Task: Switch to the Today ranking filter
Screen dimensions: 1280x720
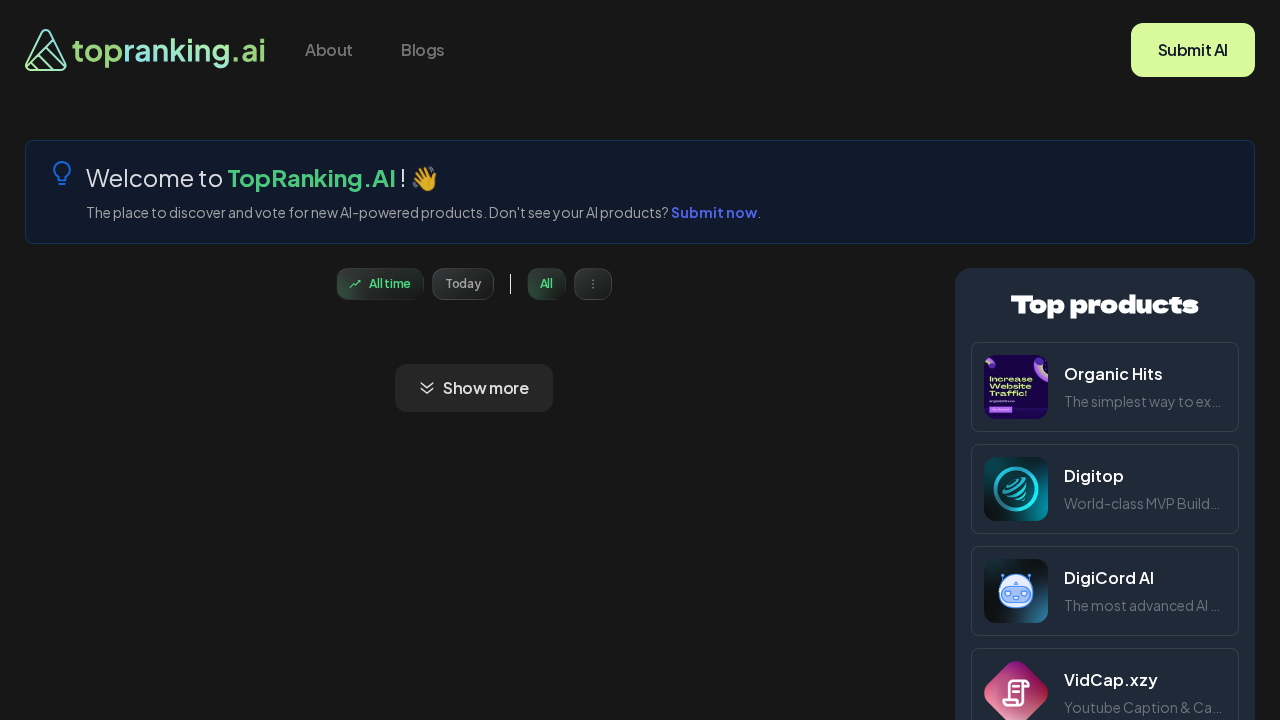Action: coord(462,283)
